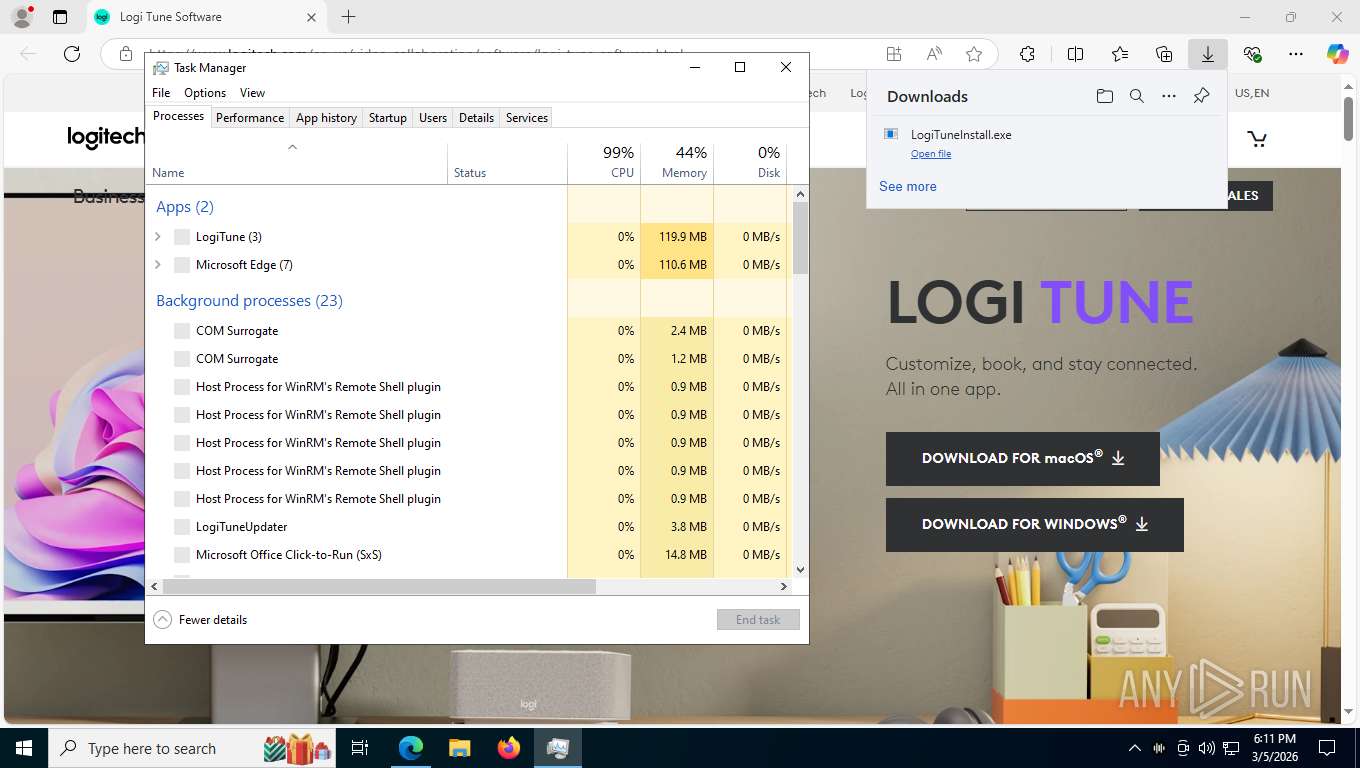
Task: Switch to the Performance tab
Action: [250, 118]
